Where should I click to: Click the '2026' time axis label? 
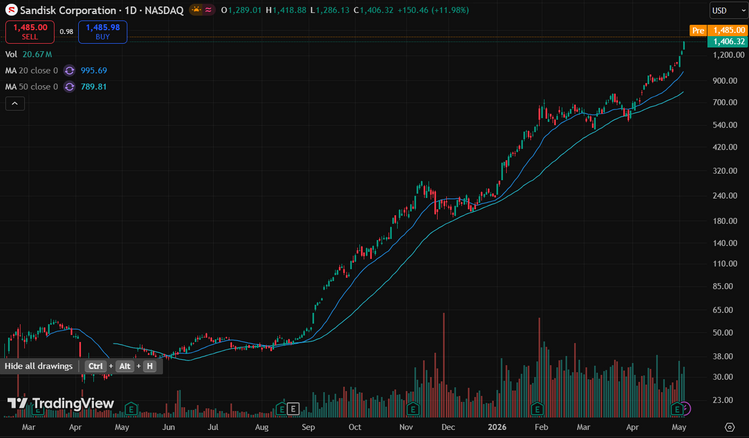(x=497, y=427)
